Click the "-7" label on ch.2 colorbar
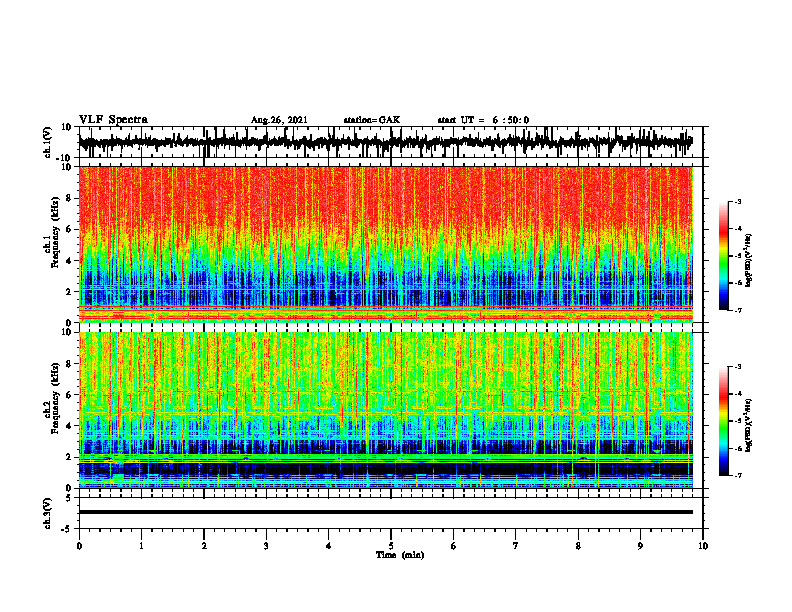This screenshot has height=612, width=792. click(x=737, y=475)
